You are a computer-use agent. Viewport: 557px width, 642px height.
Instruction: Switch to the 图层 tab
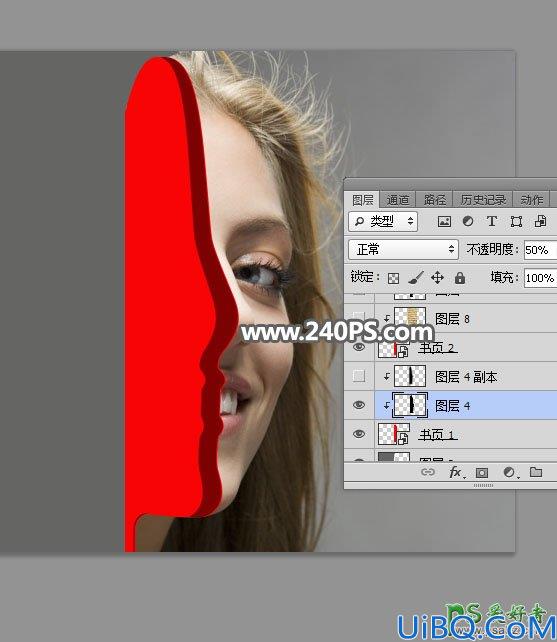tap(362, 200)
